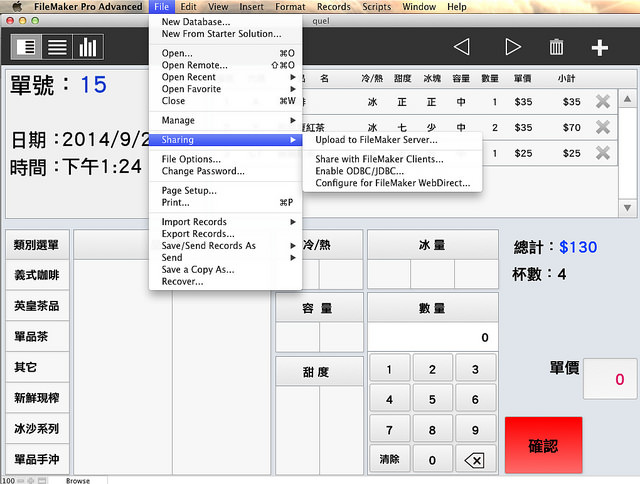Switch to list view icon
The image size is (640, 484).
pyautogui.click(x=57, y=47)
